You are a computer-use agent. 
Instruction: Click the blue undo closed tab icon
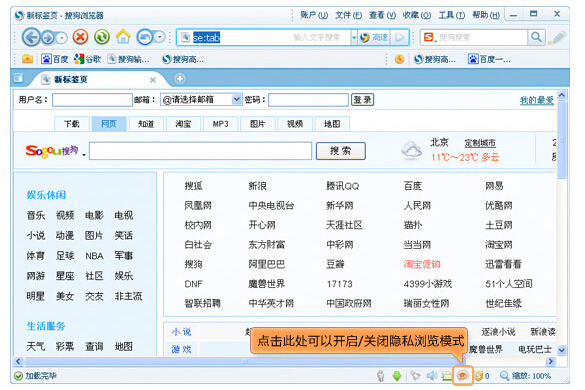[x=145, y=37]
